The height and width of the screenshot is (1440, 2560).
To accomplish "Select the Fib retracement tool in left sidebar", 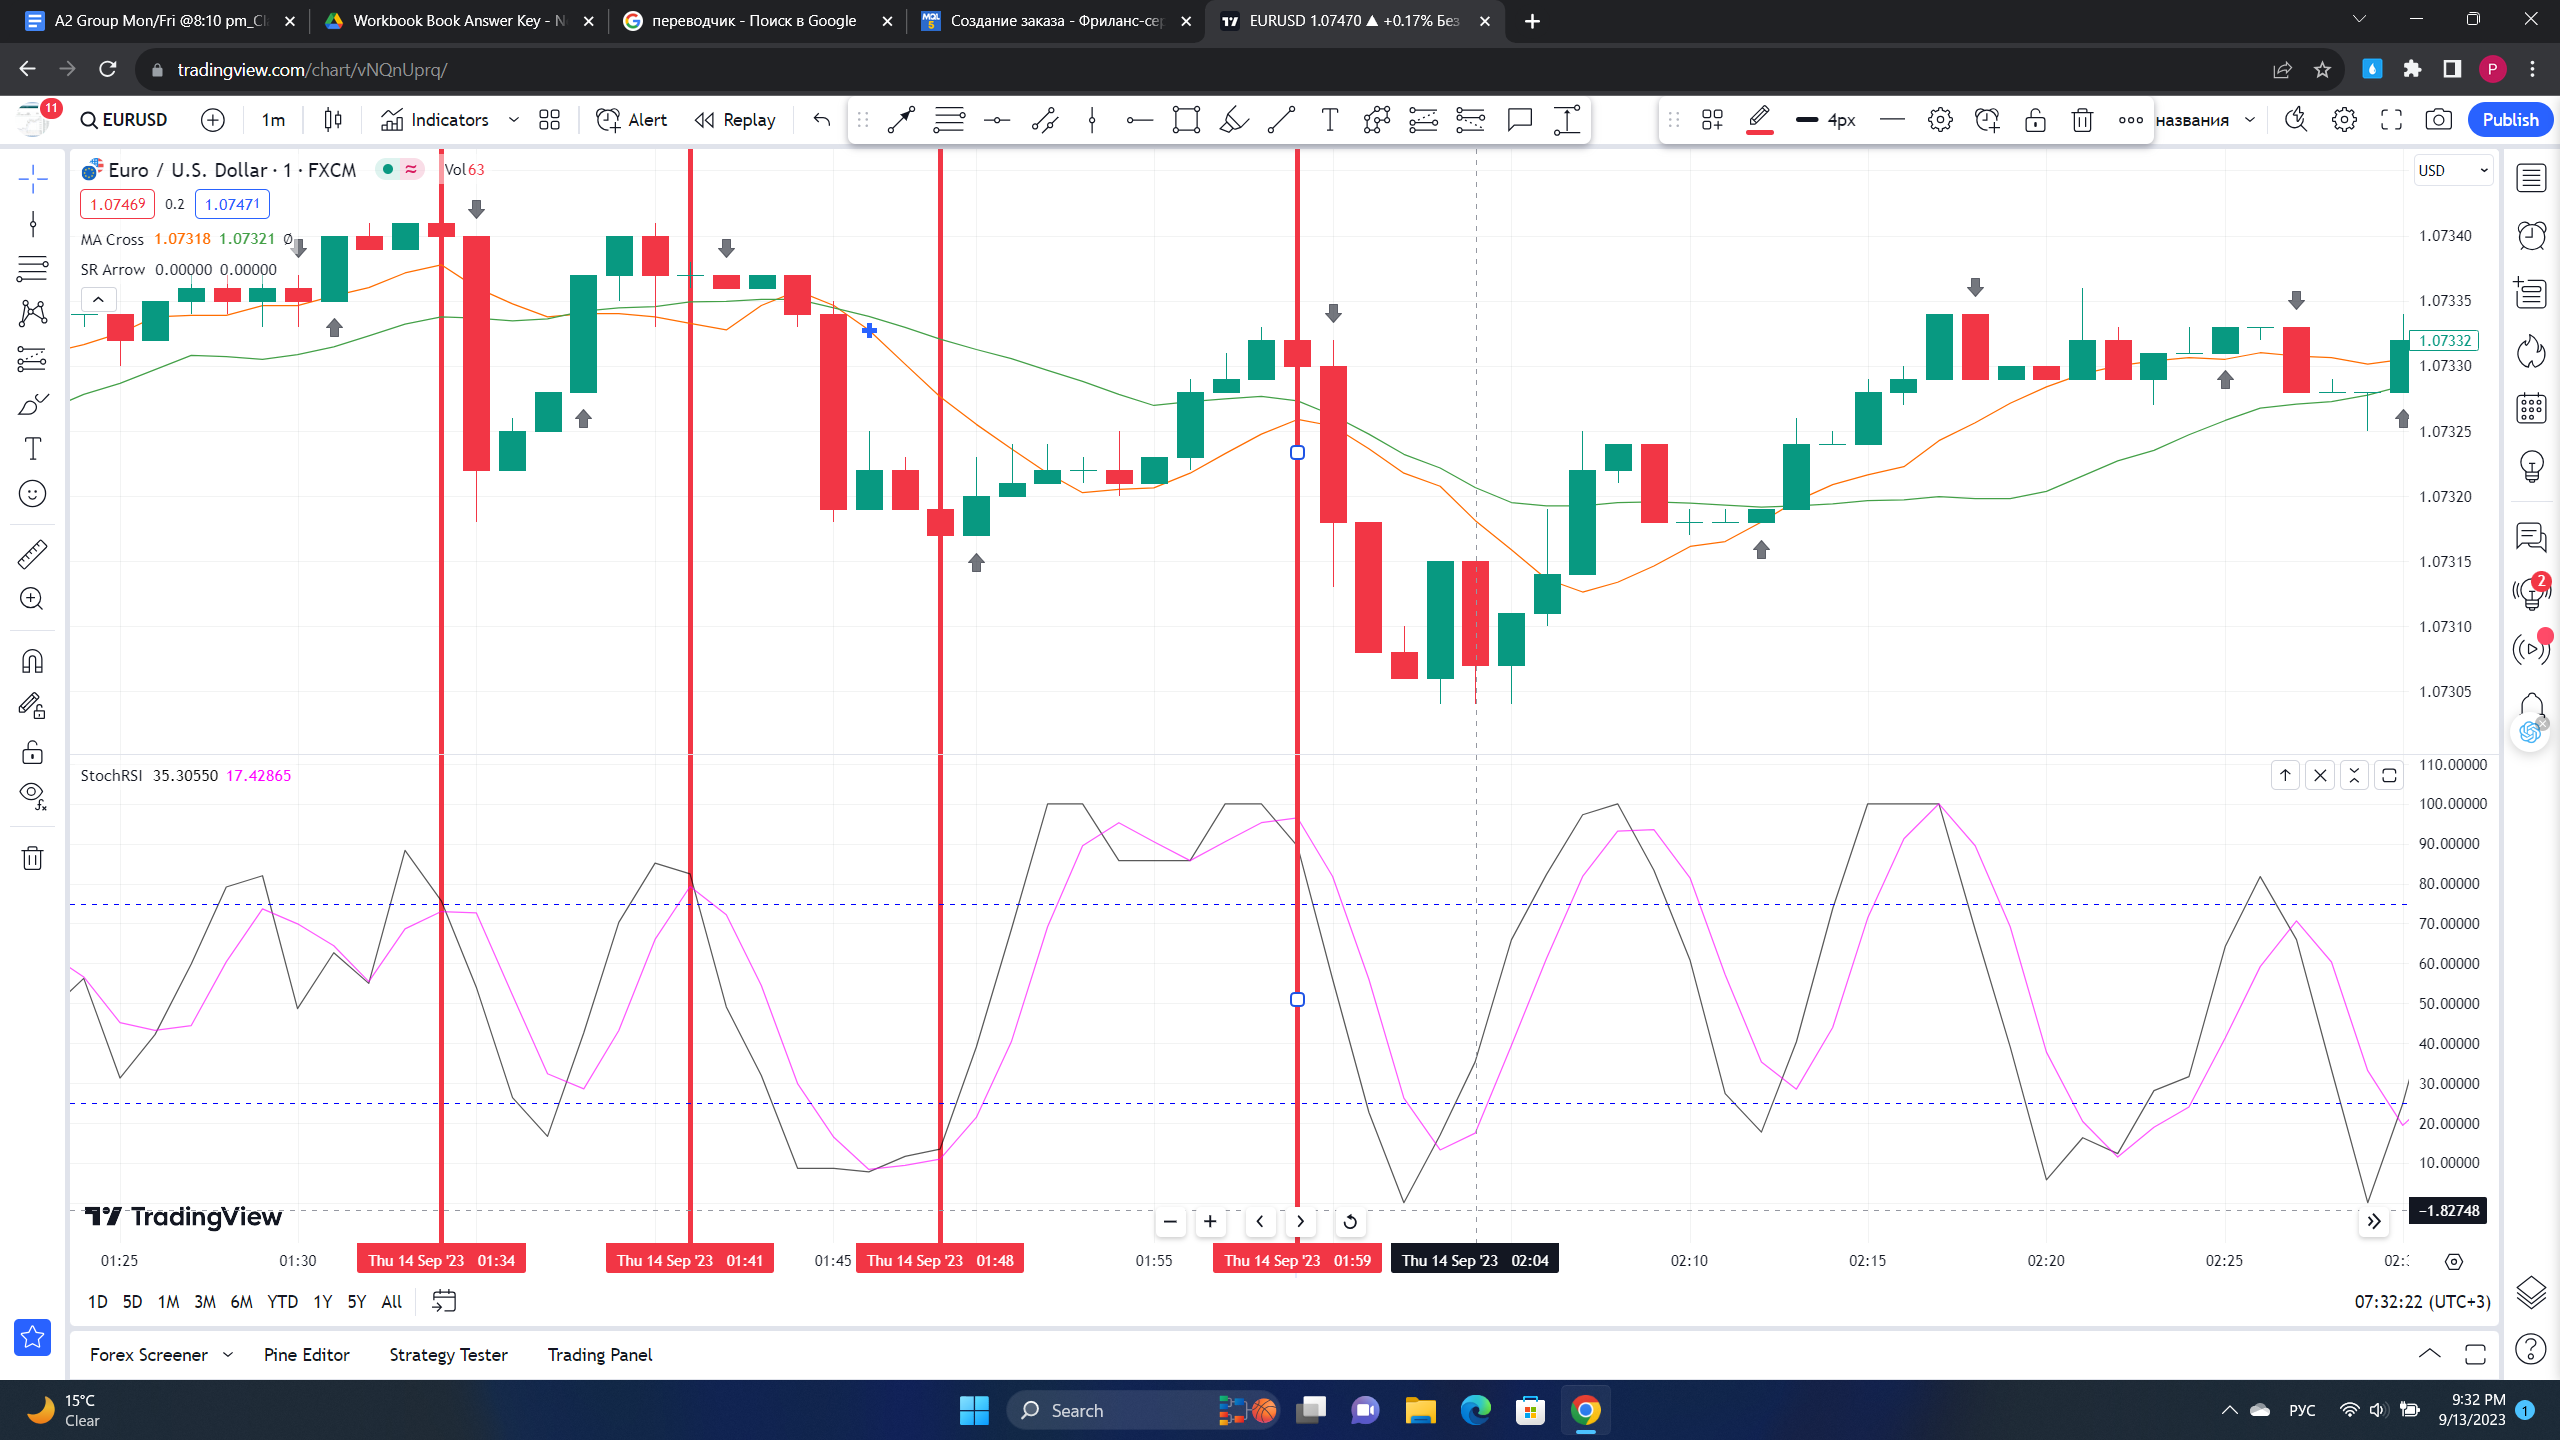I will 32,268.
